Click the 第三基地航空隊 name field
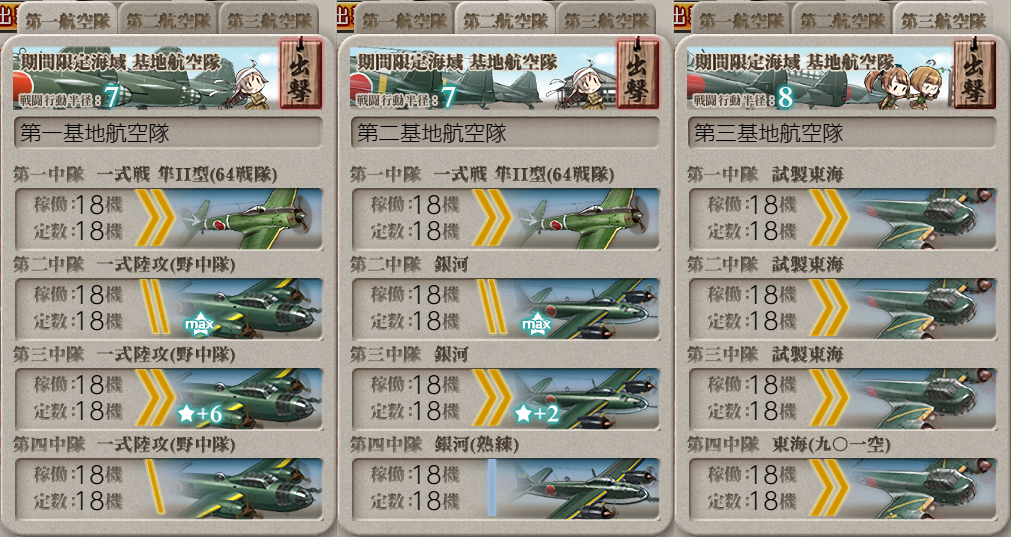Image resolution: width=1011 pixels, height=537 pixels. 842,133
